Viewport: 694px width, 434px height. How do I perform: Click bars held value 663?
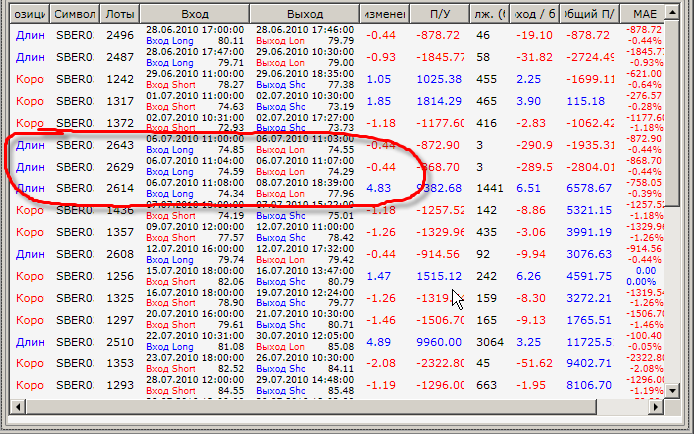486,385
